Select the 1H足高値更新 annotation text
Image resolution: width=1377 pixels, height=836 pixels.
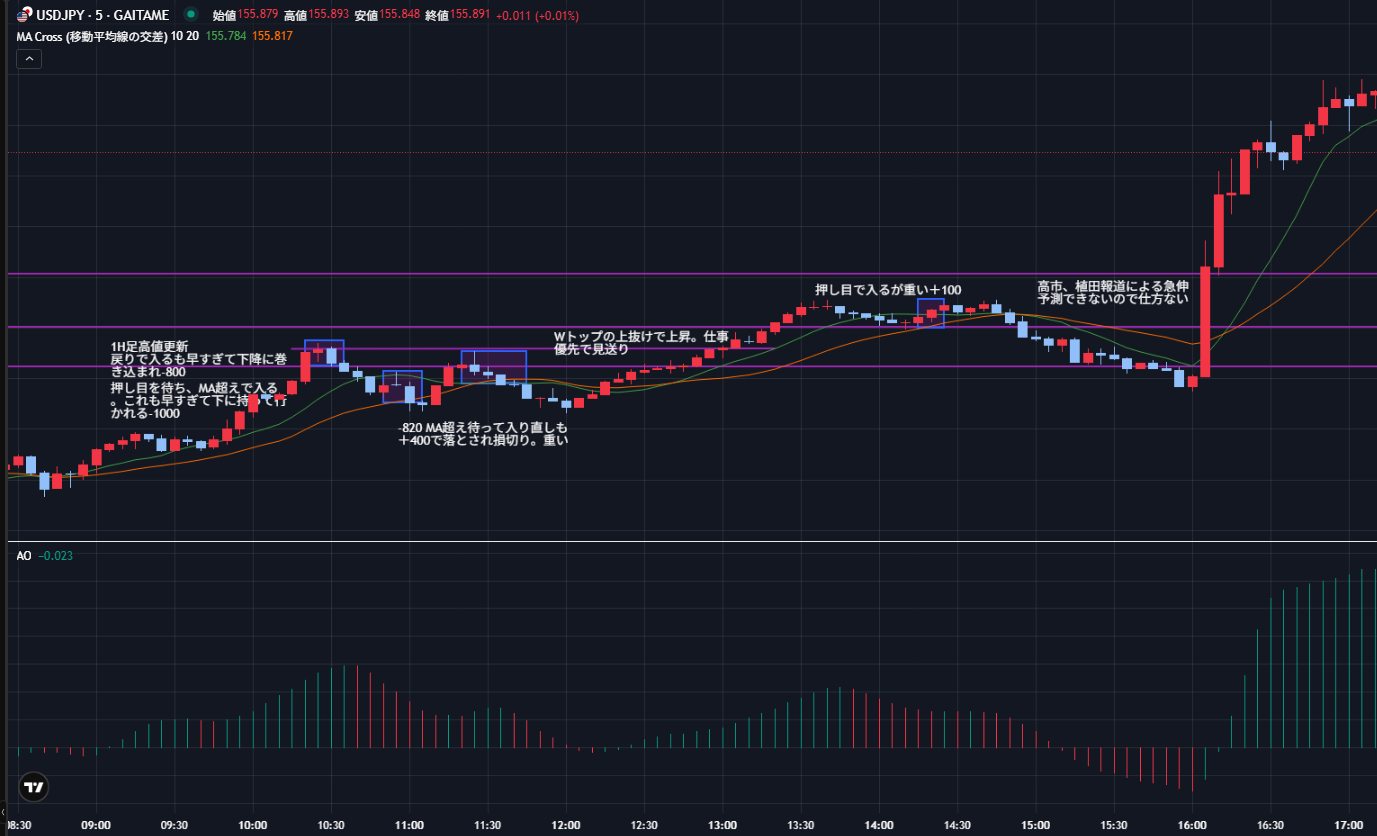149,346
